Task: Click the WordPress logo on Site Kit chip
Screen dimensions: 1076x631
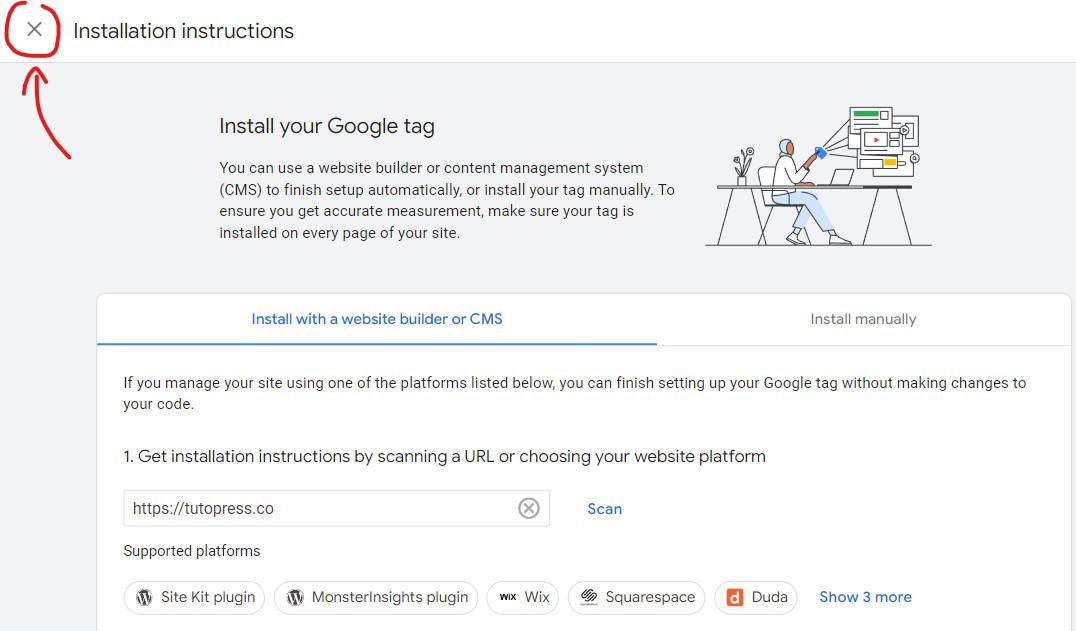Action: [x=143, y=597]
